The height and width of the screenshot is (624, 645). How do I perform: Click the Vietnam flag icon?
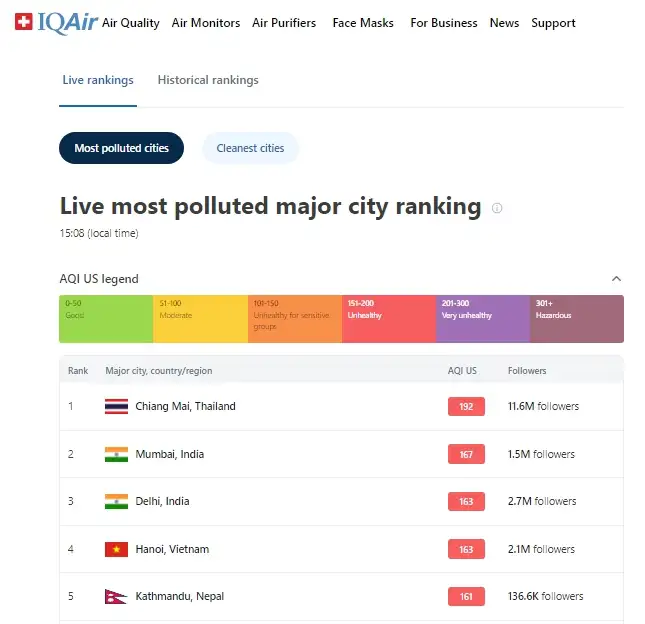tap(116, 549)
